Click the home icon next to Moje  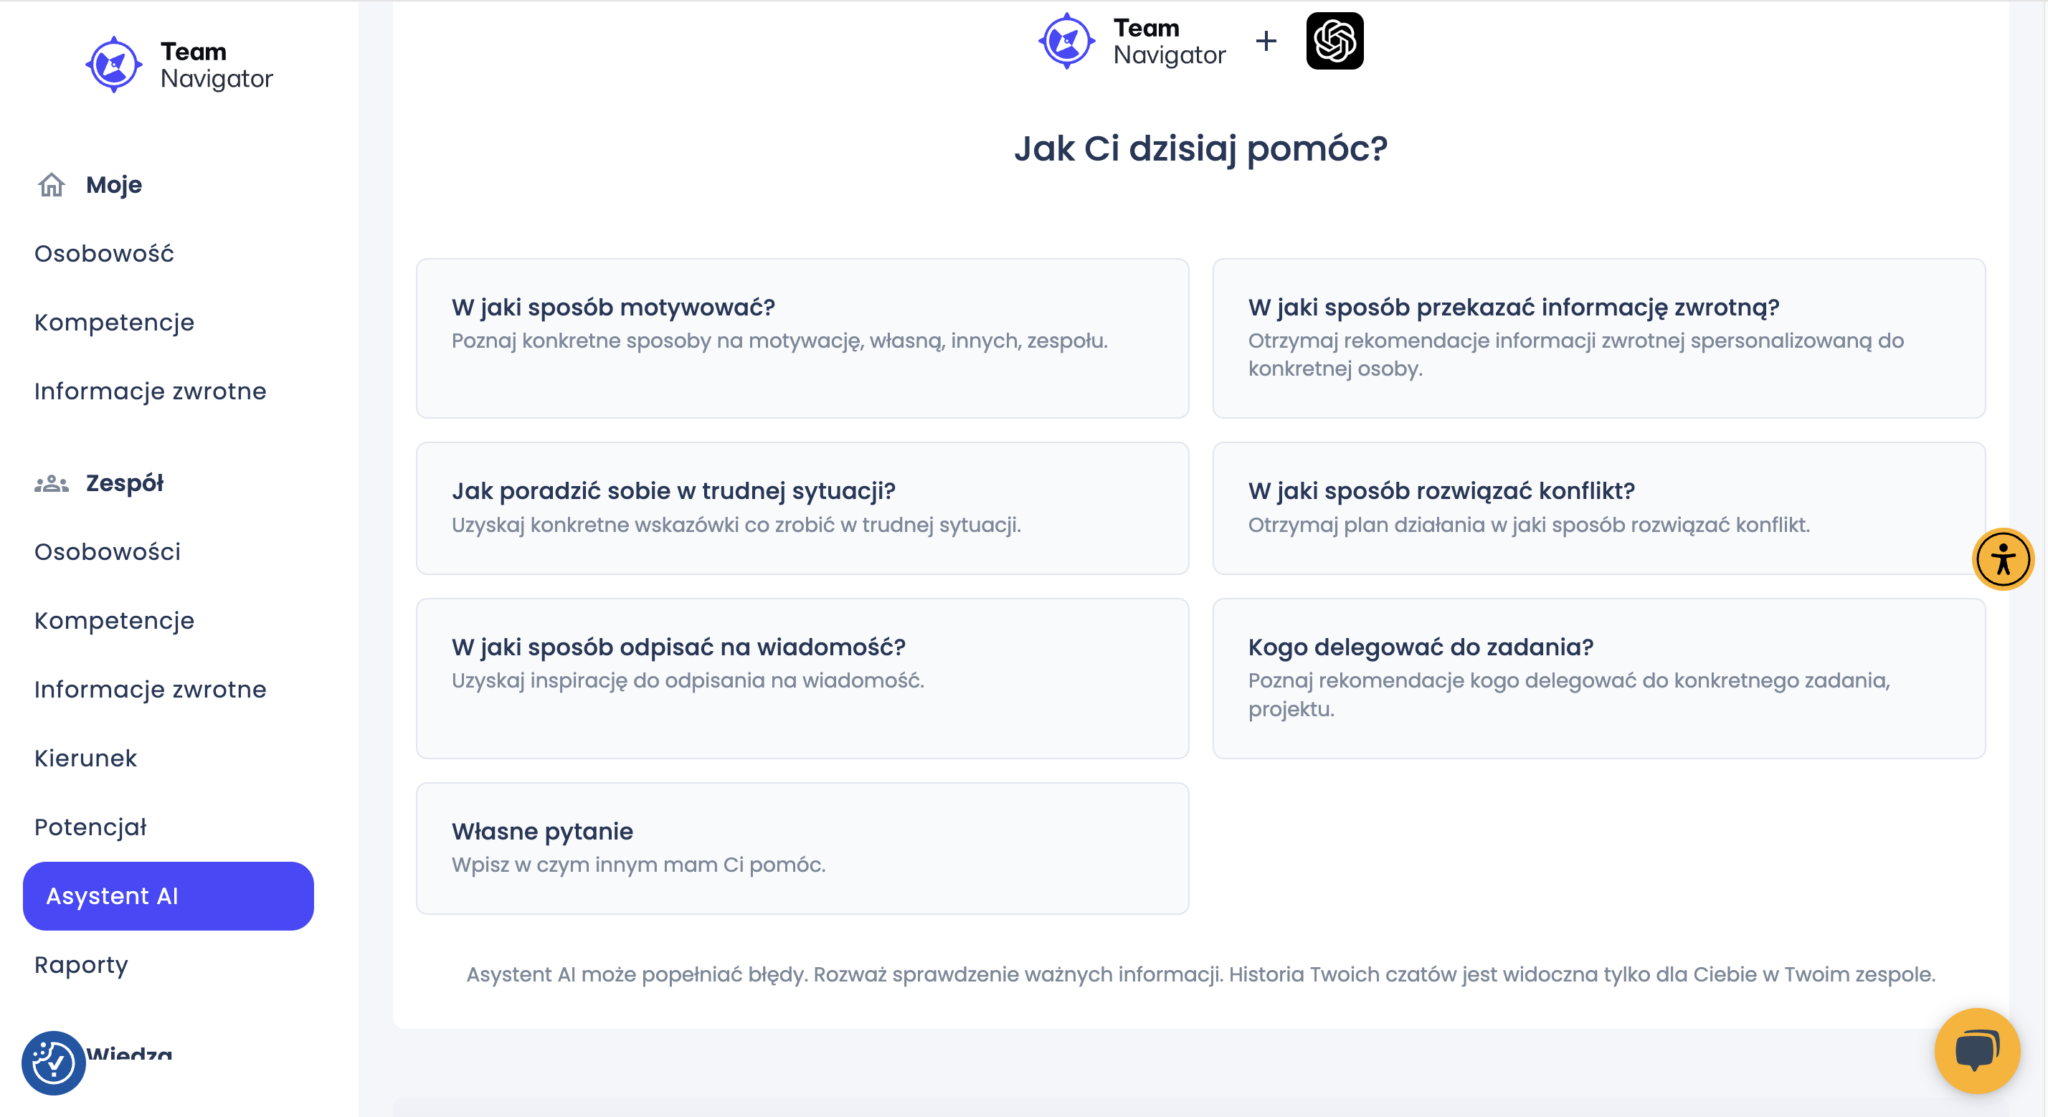[x=52, y=185]
